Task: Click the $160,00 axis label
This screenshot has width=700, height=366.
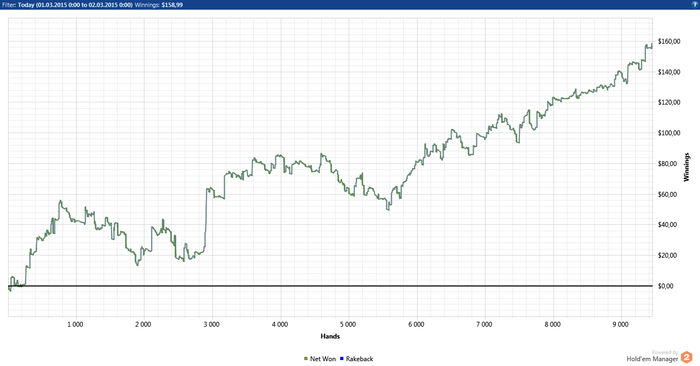Action: click(x=669, y=42)
